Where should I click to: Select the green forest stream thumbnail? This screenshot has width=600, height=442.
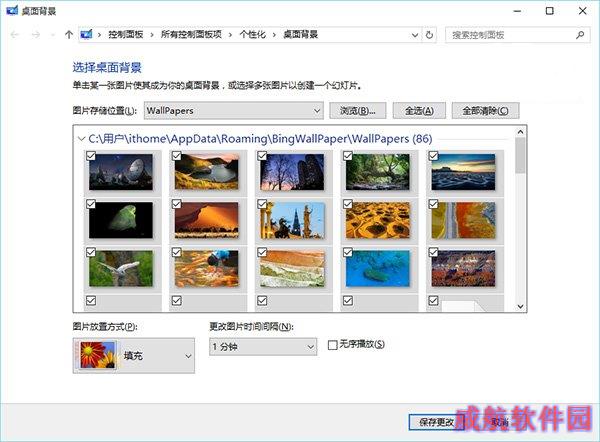click(378, 172)
